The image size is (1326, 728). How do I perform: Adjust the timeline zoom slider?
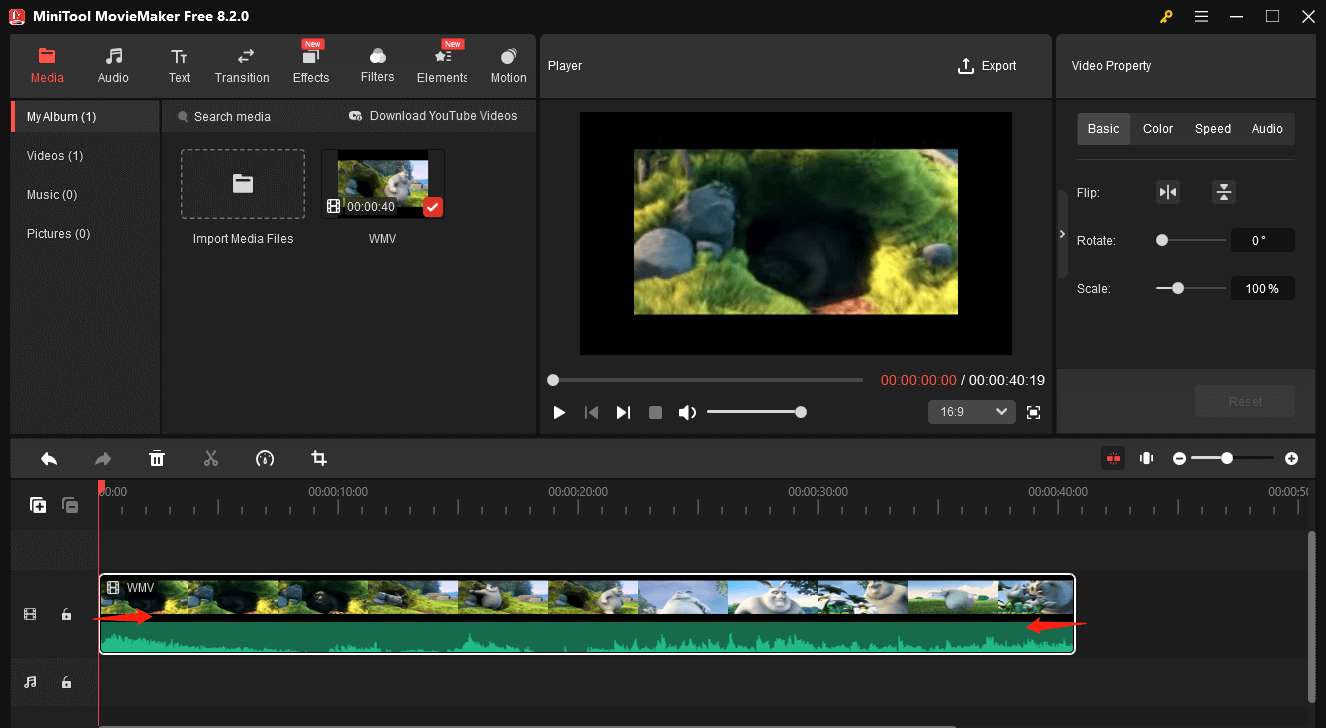pos(1232,458)
